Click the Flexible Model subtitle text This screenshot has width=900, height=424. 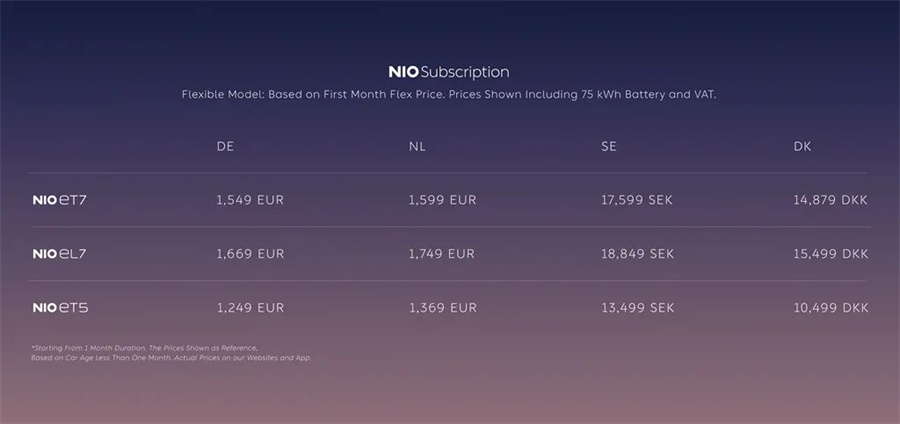click(449, 95)
